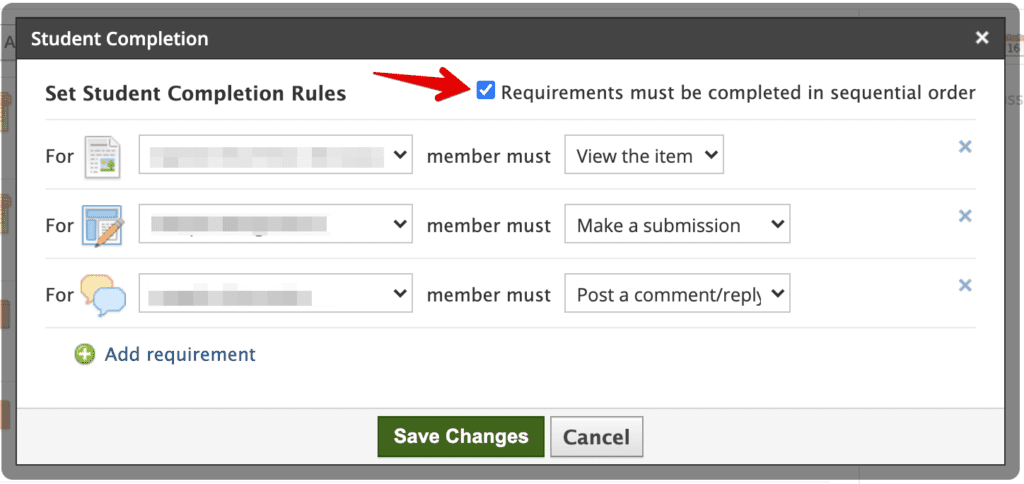
Task: Click the assignment pencil icon in second row
Action: click(103, 226)
